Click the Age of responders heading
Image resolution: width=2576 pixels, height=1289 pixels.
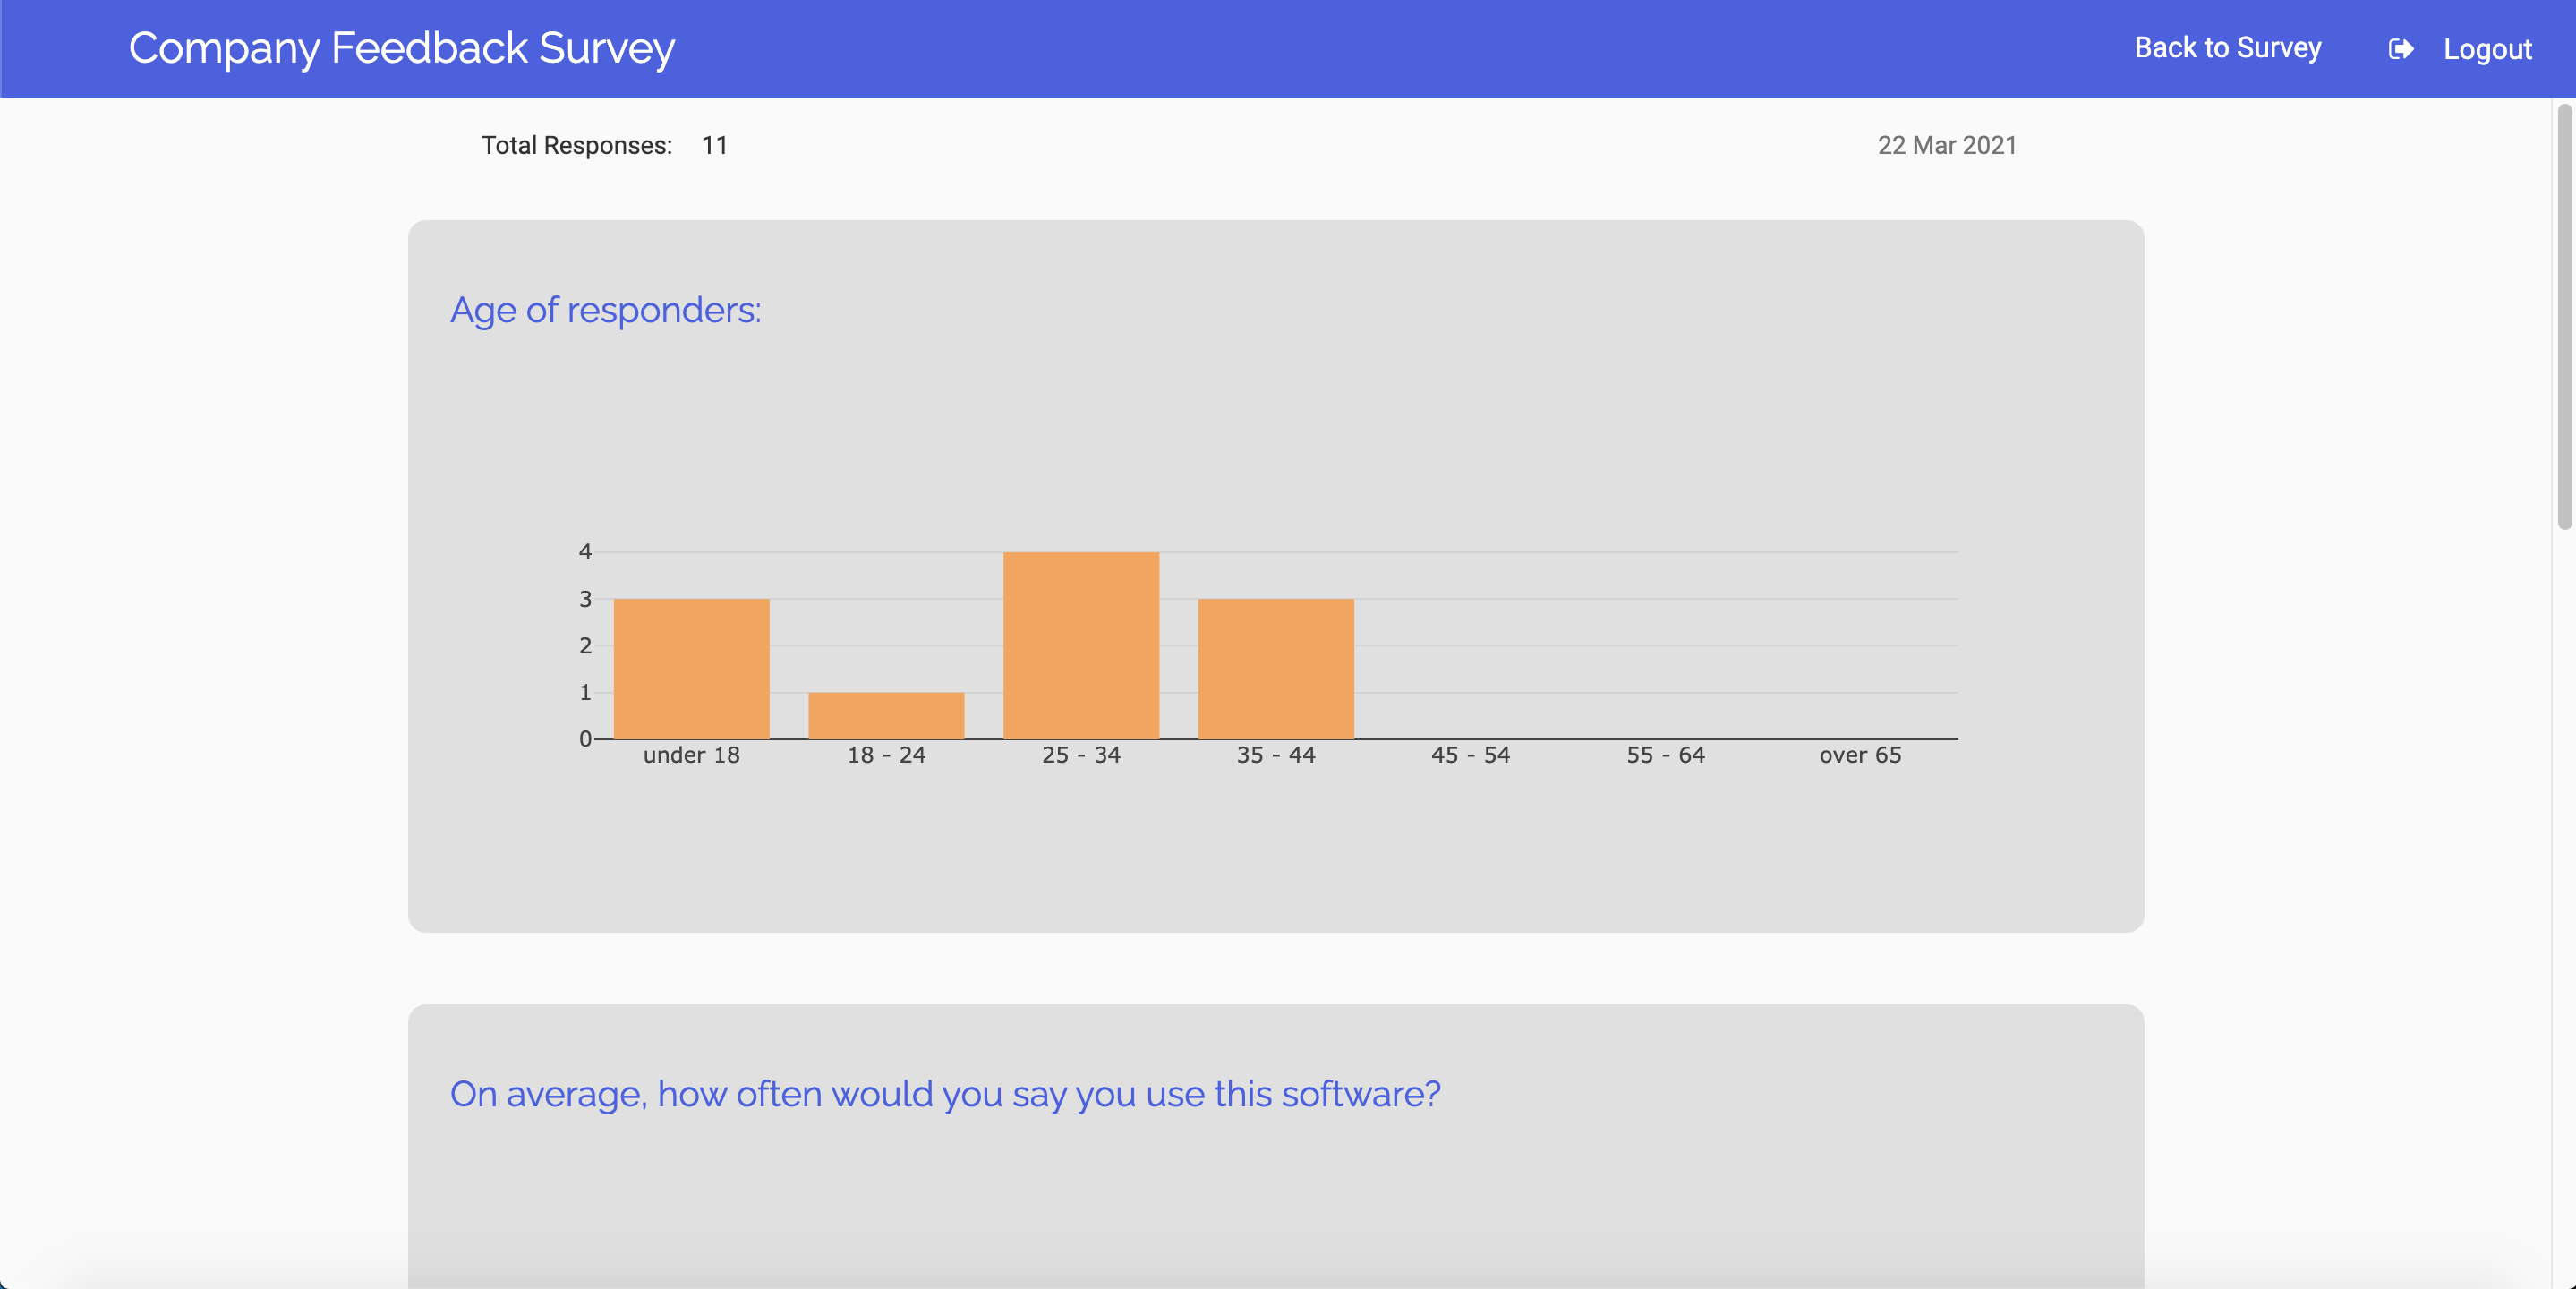click(x=605, y=310)
